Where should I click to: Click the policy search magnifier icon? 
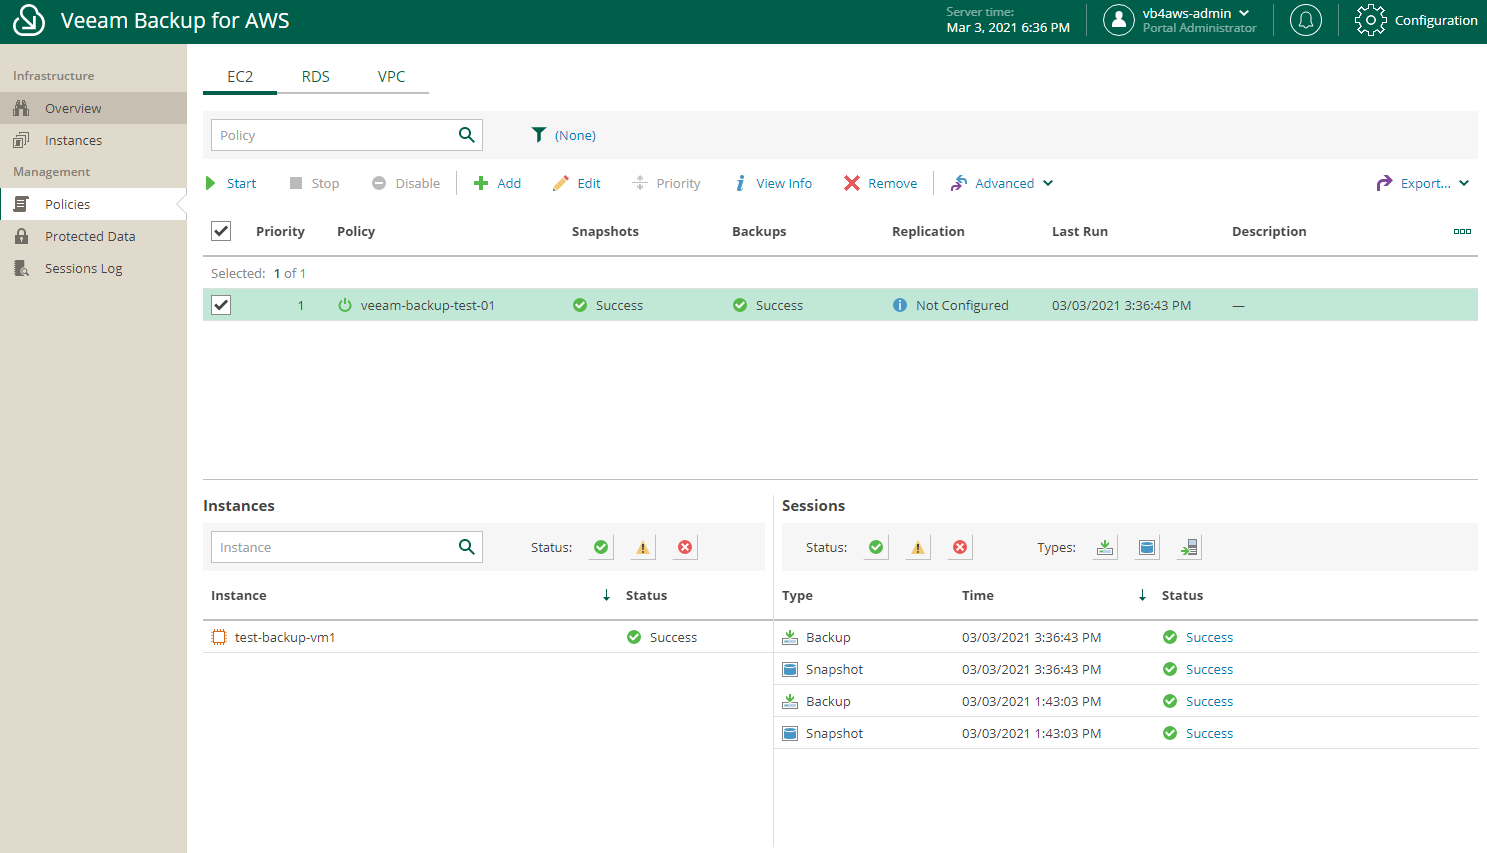tap(467, 135)
